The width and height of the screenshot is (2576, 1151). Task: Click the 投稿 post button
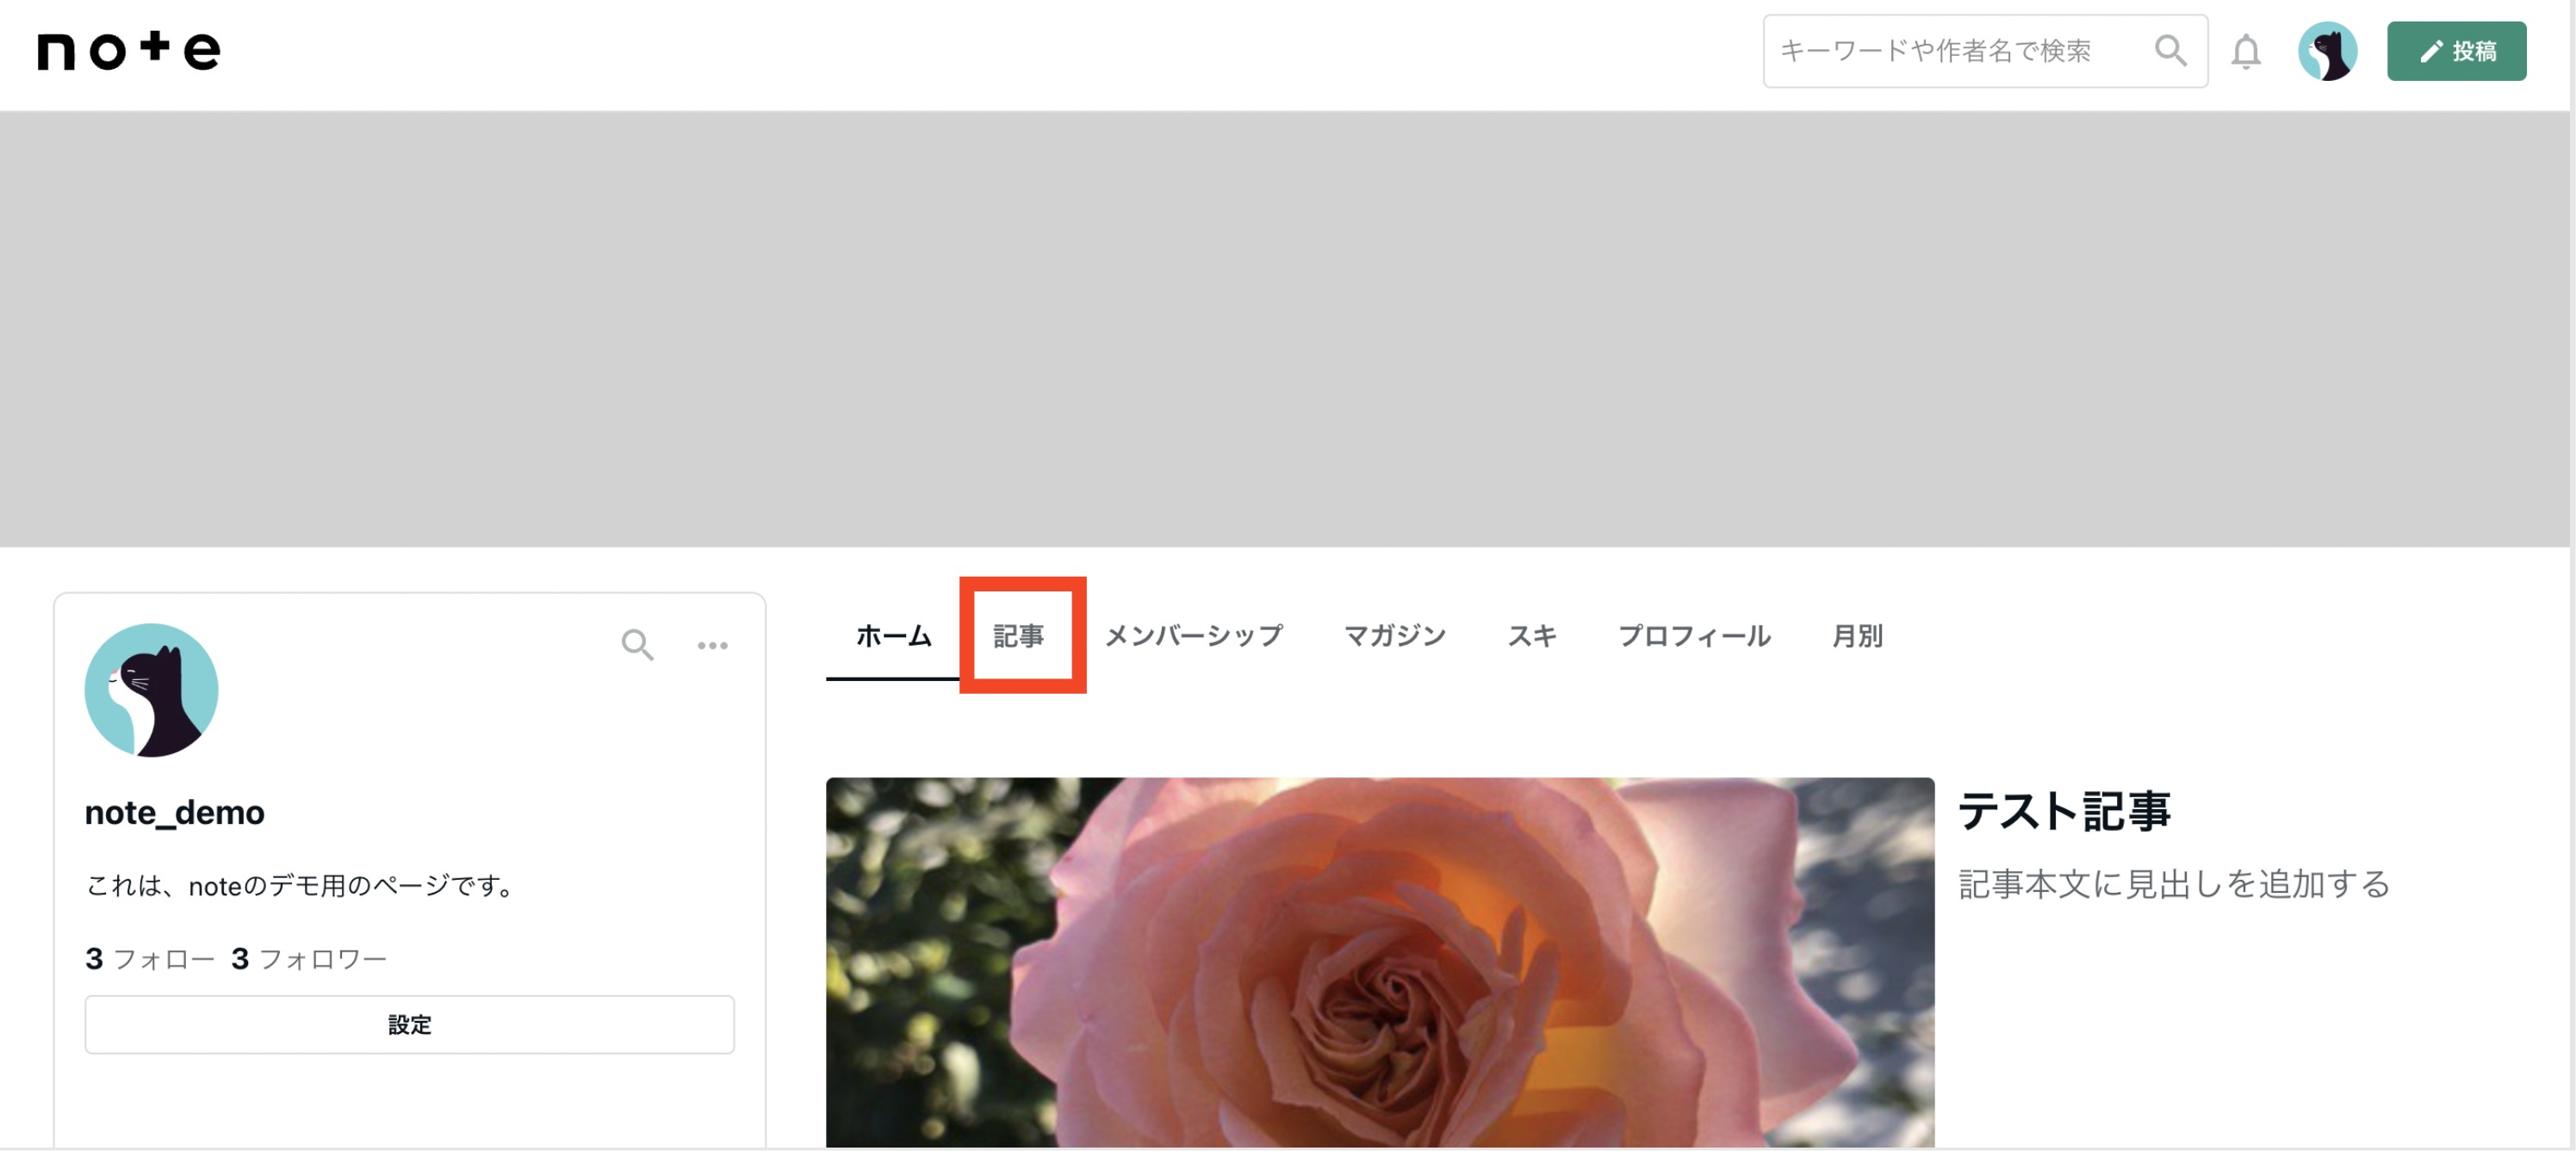(x=2456, y=51)
